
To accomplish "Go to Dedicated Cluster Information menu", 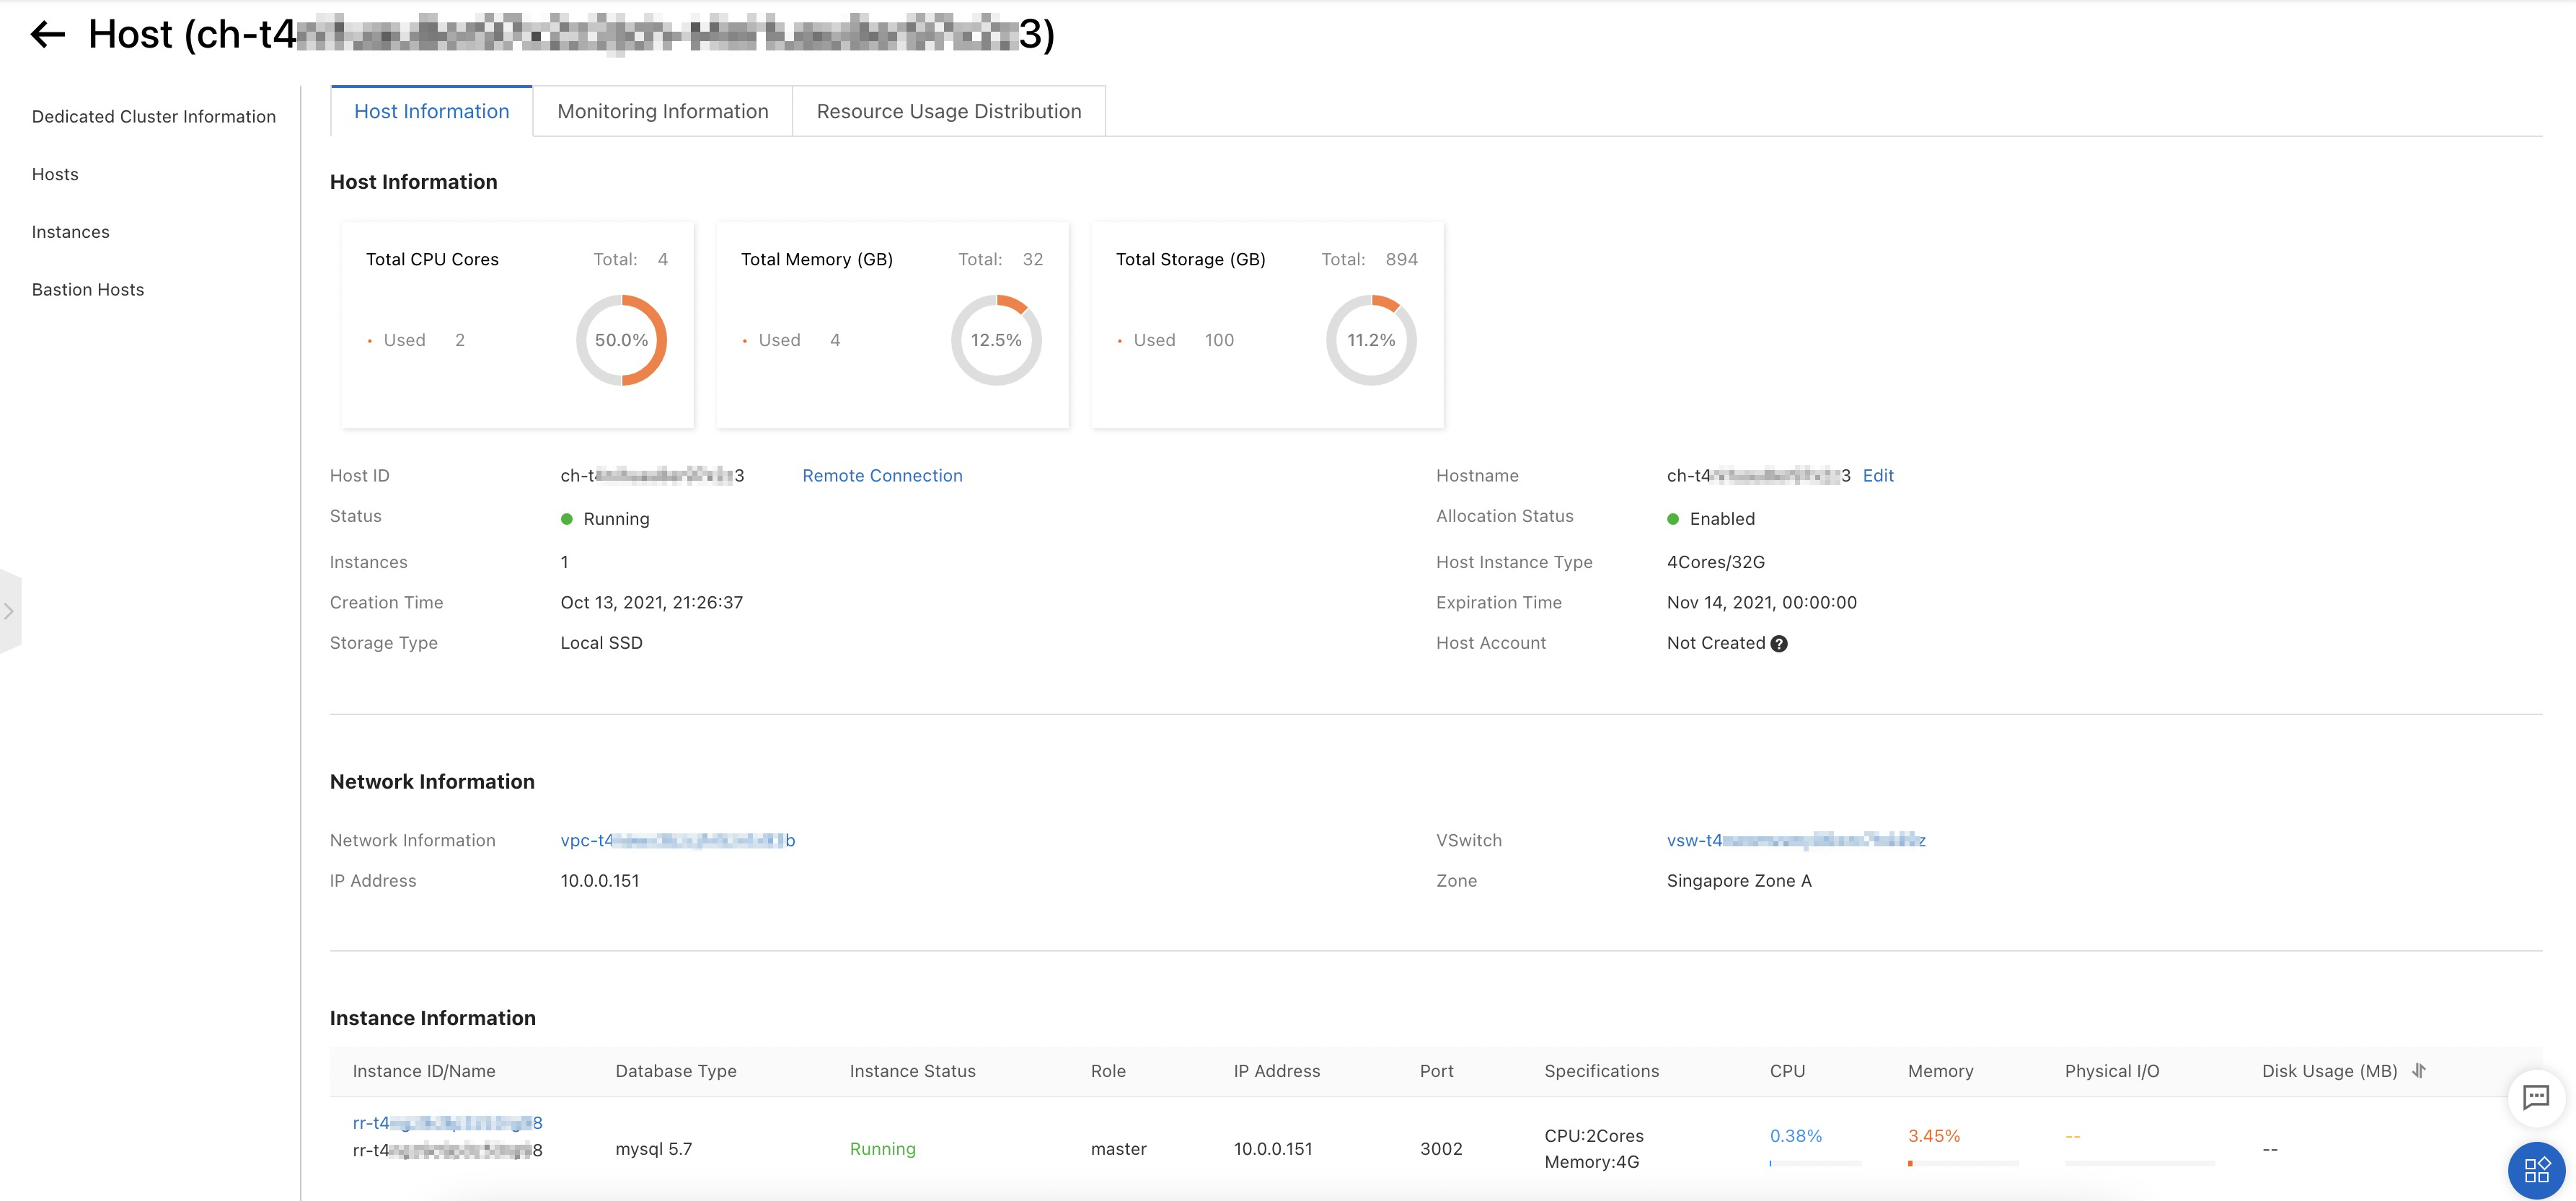I will [x=153, y=117].
